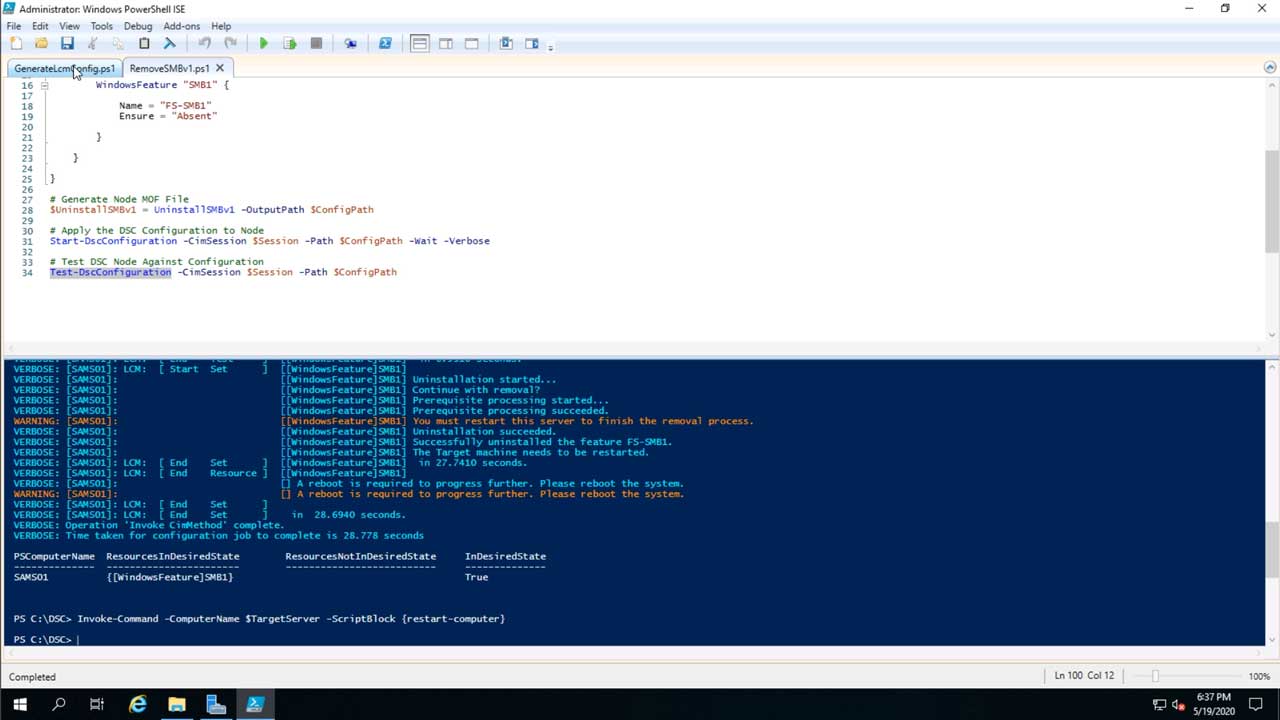Click the Clear Console Pane icon
Viewport: 1280px width, 720px height.
[169, 44]
